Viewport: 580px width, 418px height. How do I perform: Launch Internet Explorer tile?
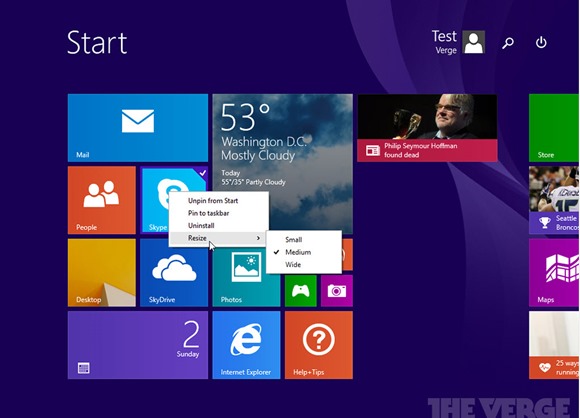246,345
